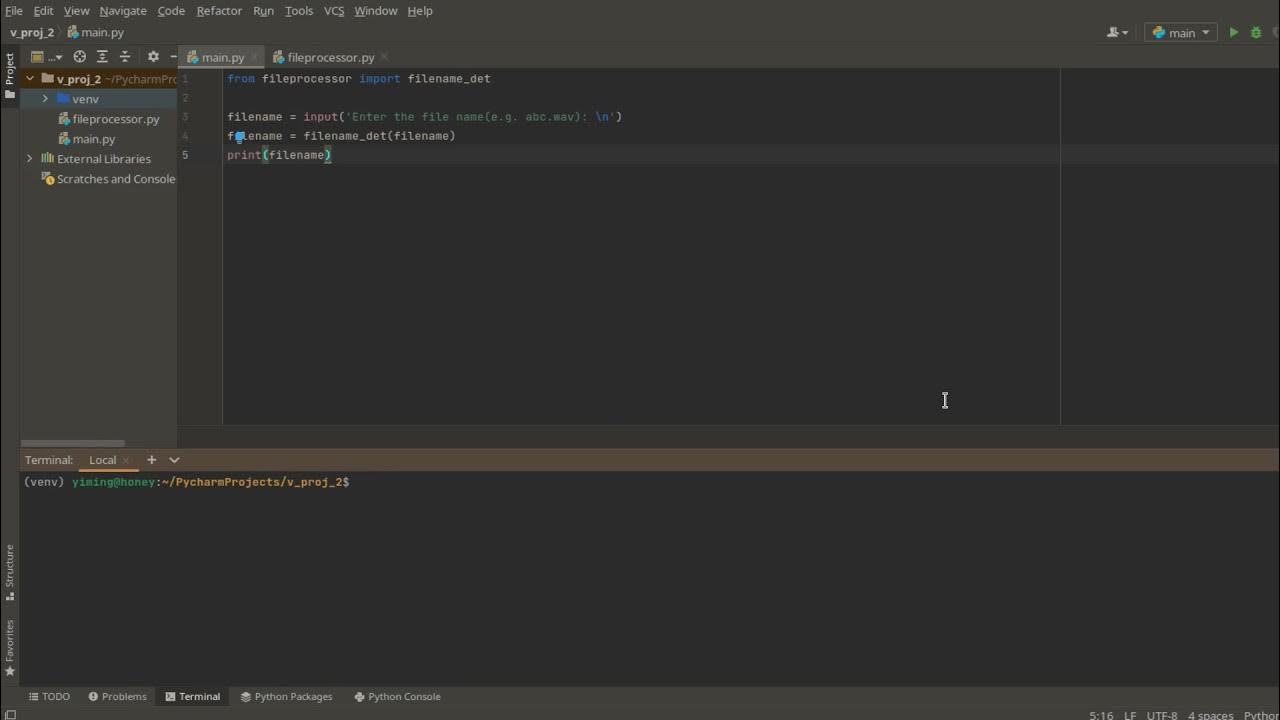Click the horizontal scrollbar of the Project panel
This screenshot has width=1280, height=720.
72,443
